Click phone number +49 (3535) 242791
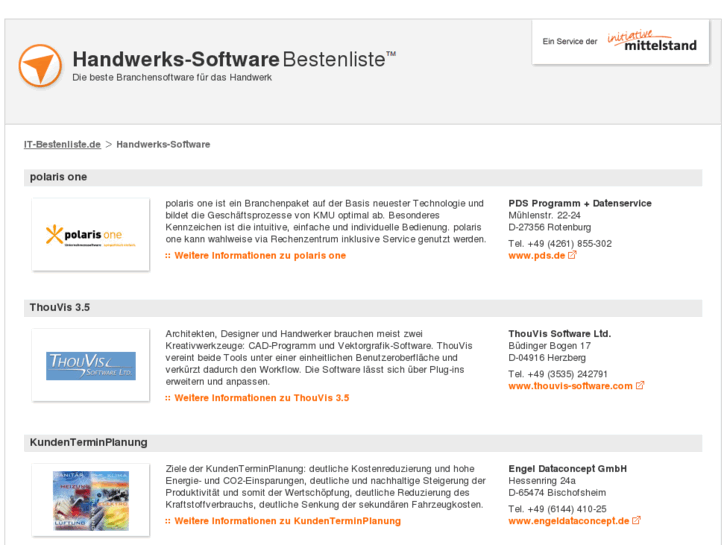Screen dimensions: 727x545 568,374
